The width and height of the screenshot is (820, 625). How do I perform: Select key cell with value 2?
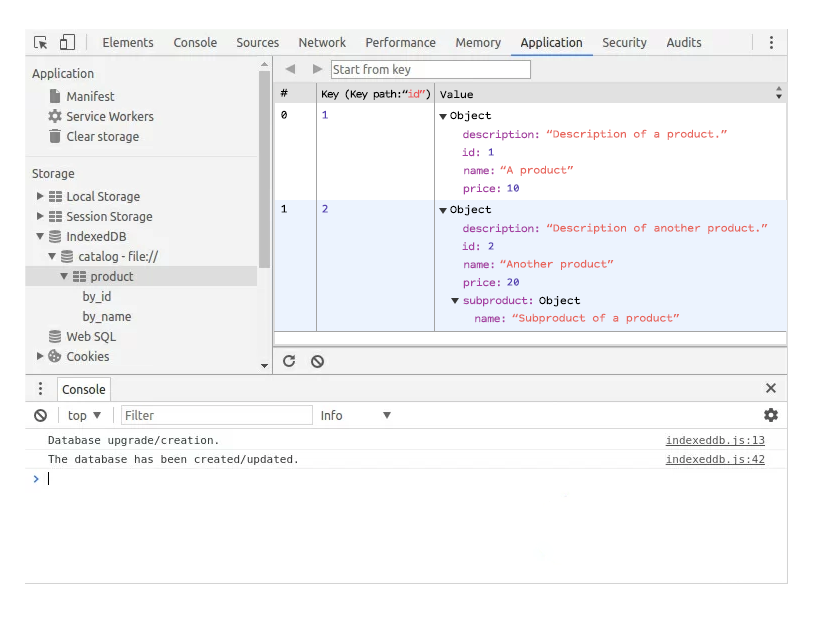[x=375, y=265]
